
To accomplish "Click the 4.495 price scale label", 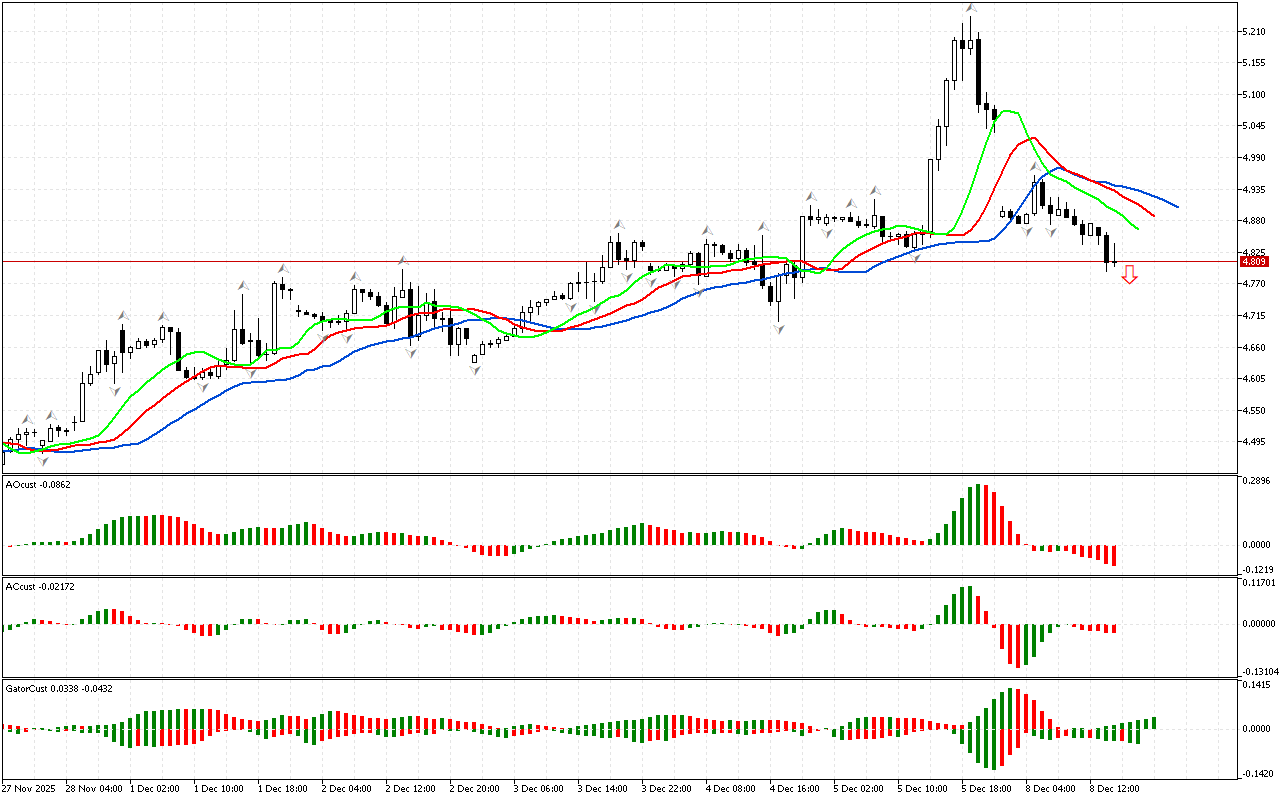I will [x=1254, y=442].
